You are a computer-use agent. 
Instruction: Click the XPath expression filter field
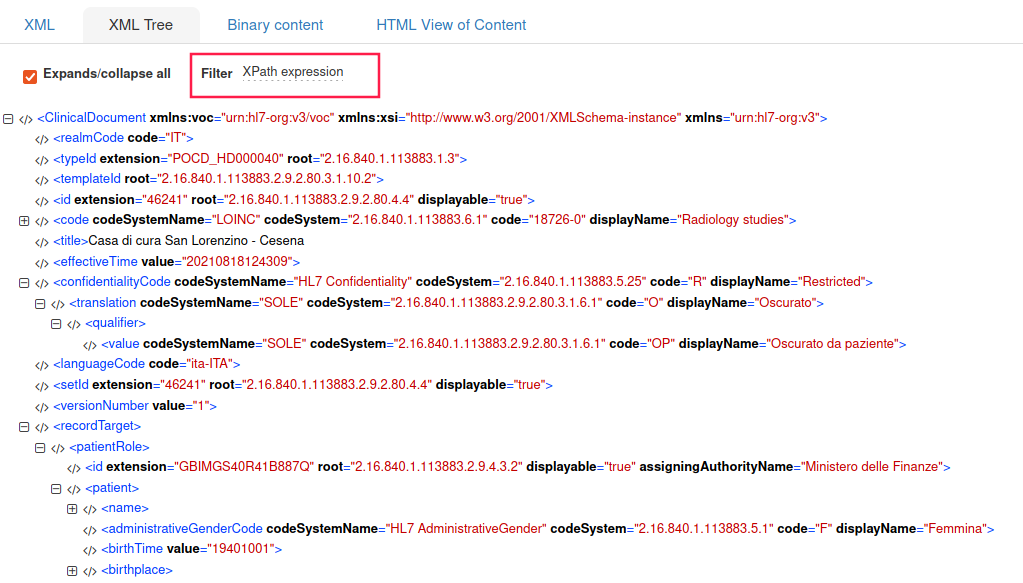coord(305,73)
